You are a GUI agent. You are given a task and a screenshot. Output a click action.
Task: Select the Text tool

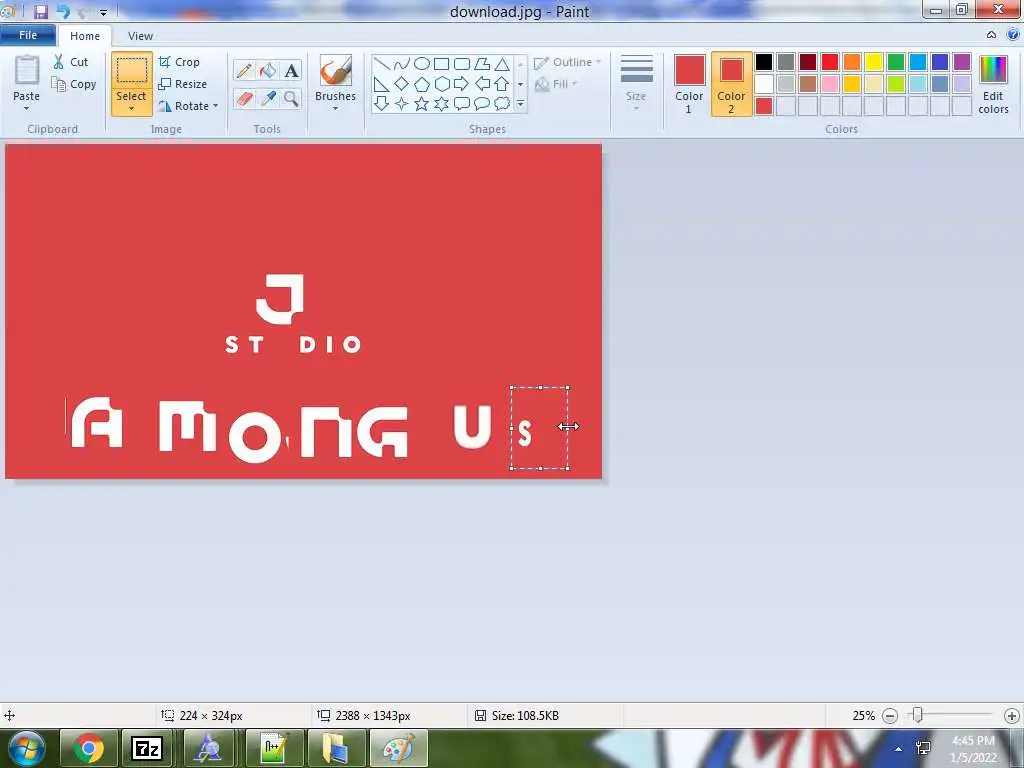pos(291,71)
